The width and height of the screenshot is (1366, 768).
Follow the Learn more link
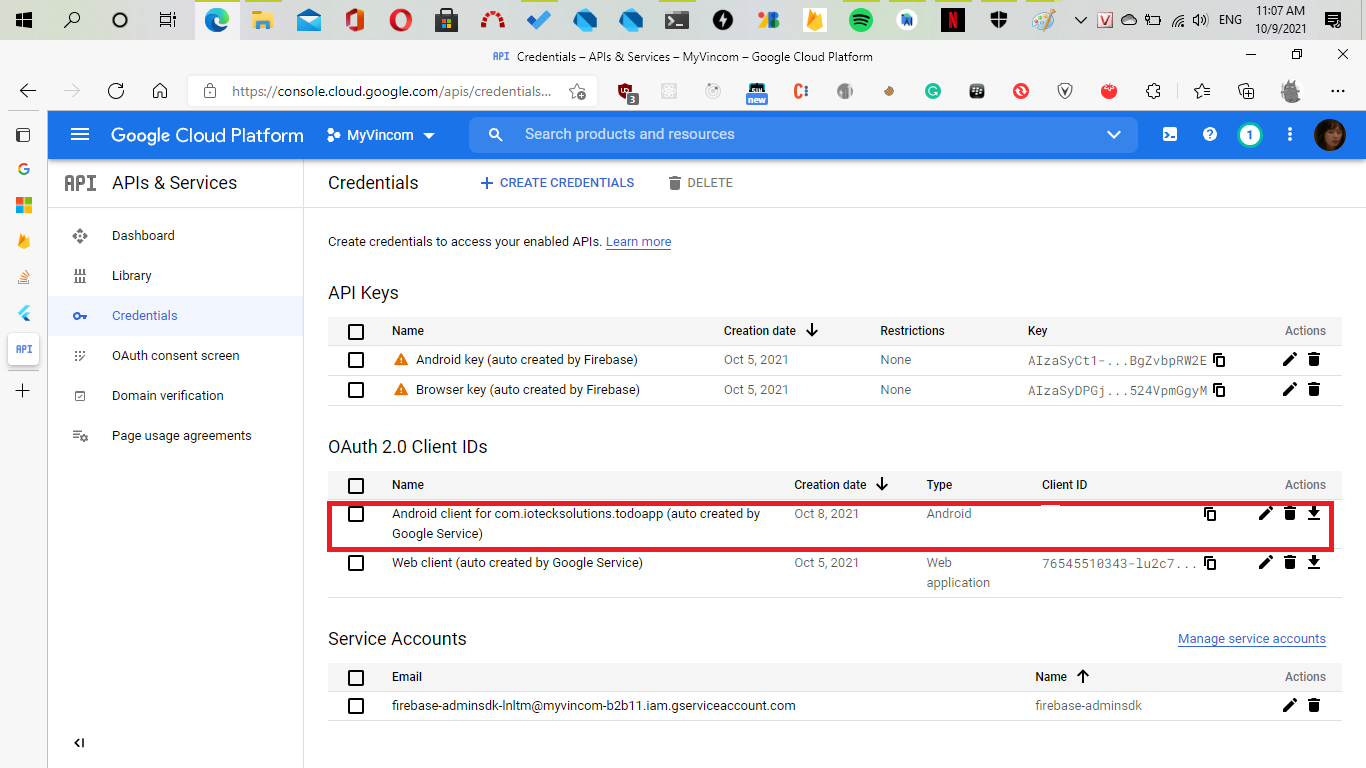[638, 242]
